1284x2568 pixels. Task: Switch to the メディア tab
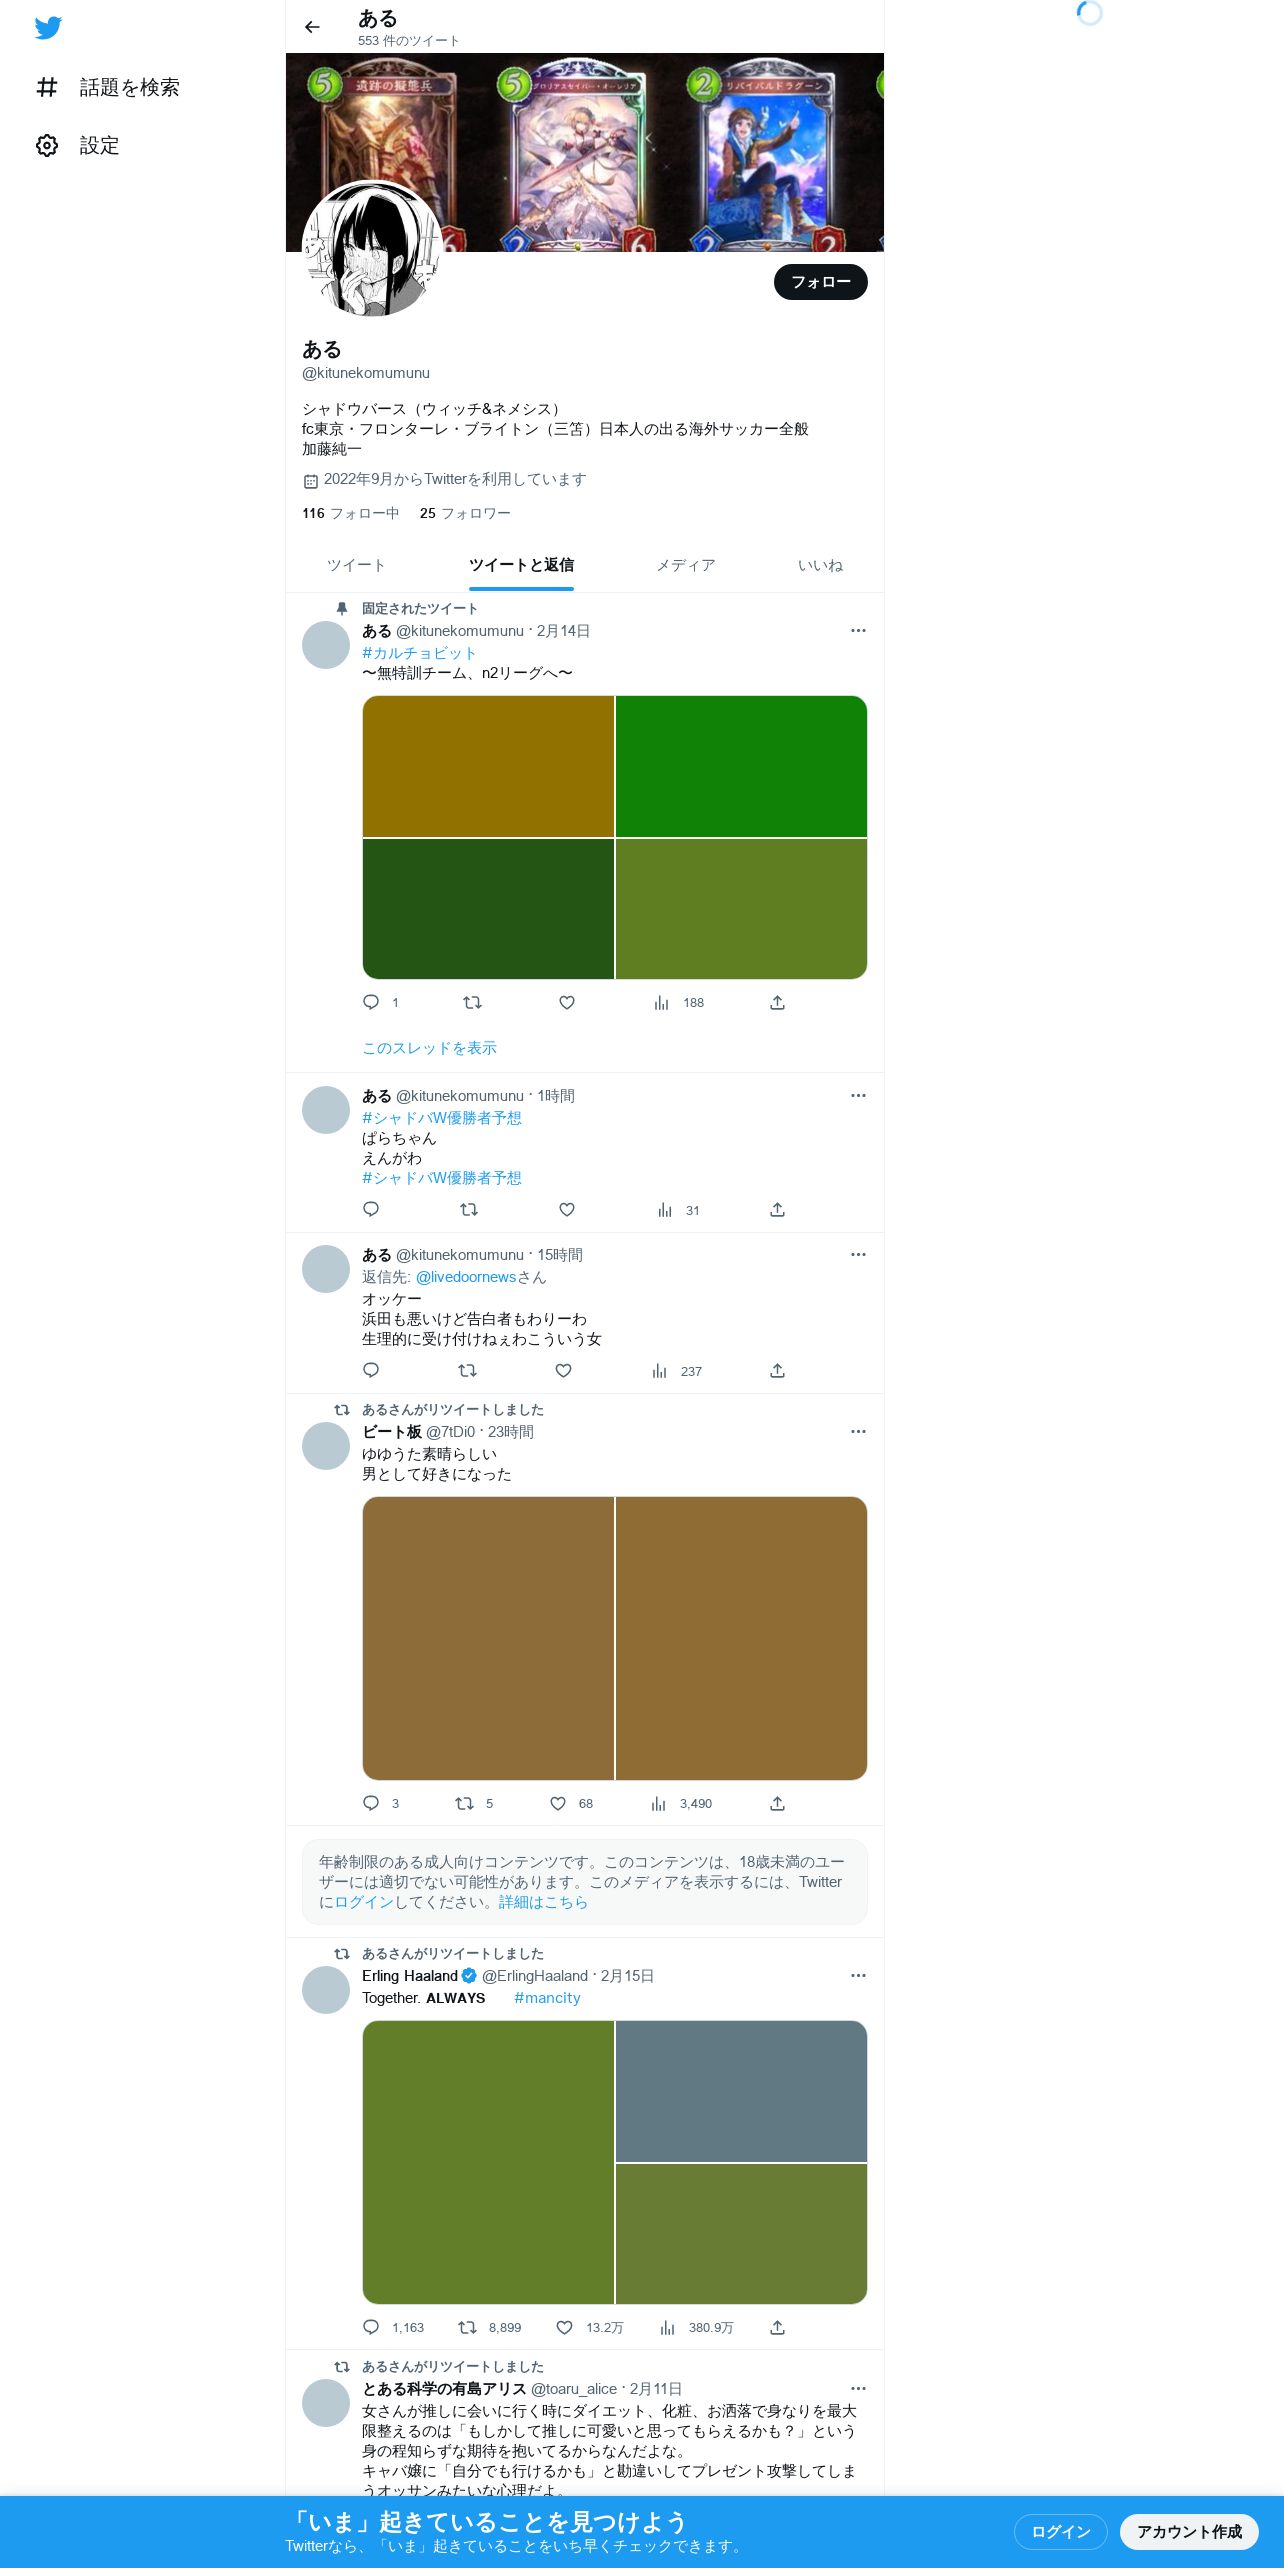tap(686, 565)
